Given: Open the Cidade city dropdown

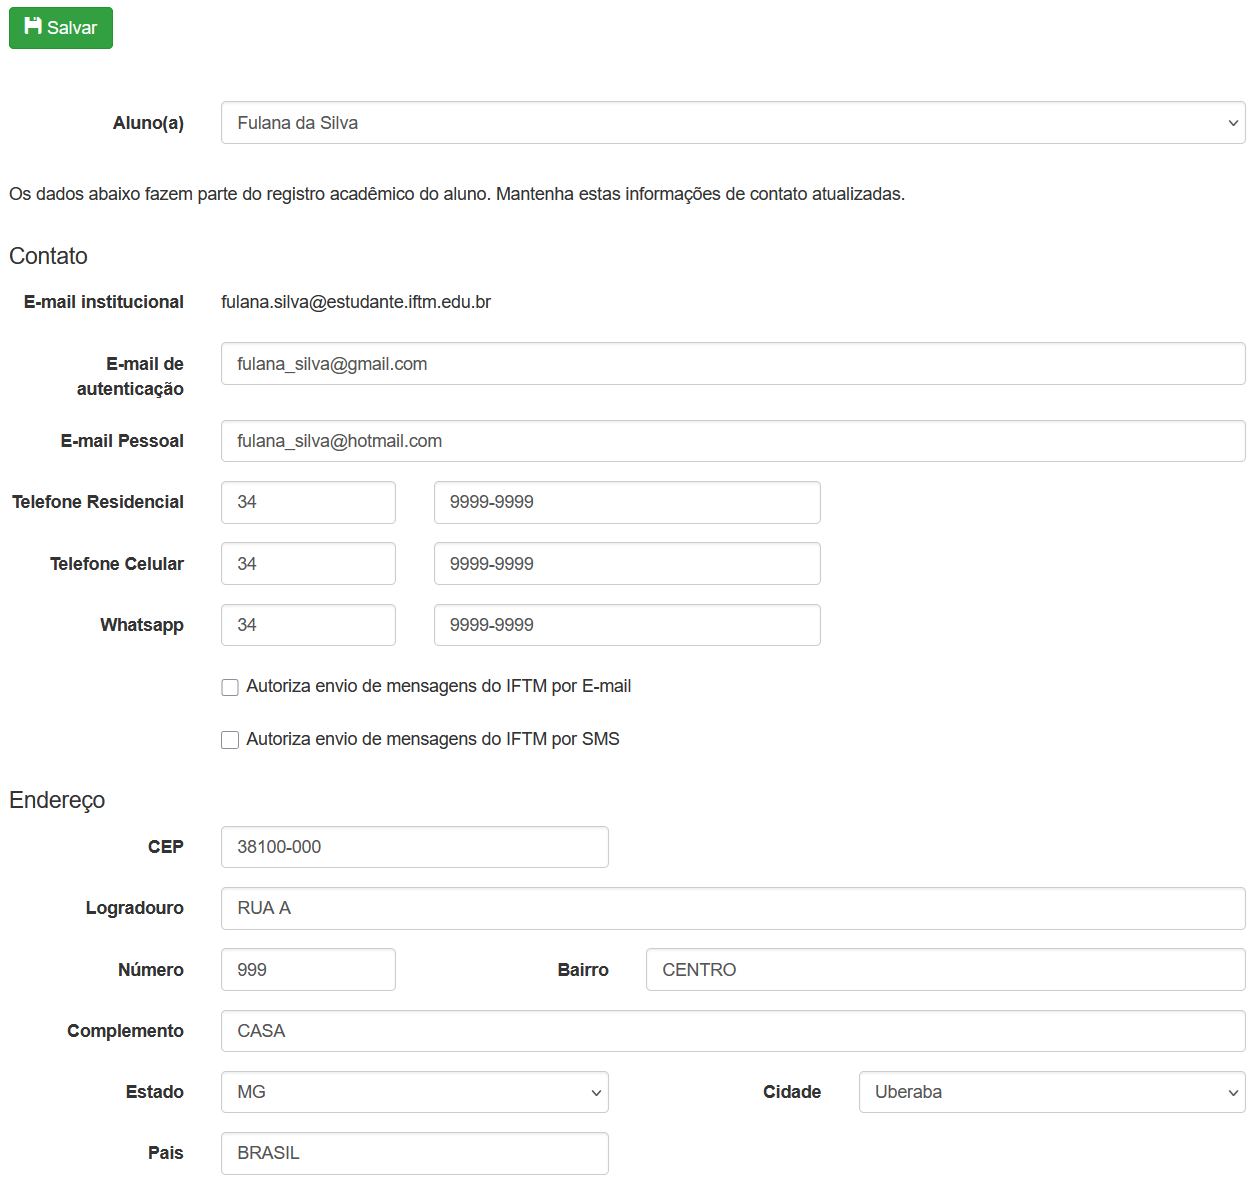Looking at the screenshot, I should click(1051, 1092).
